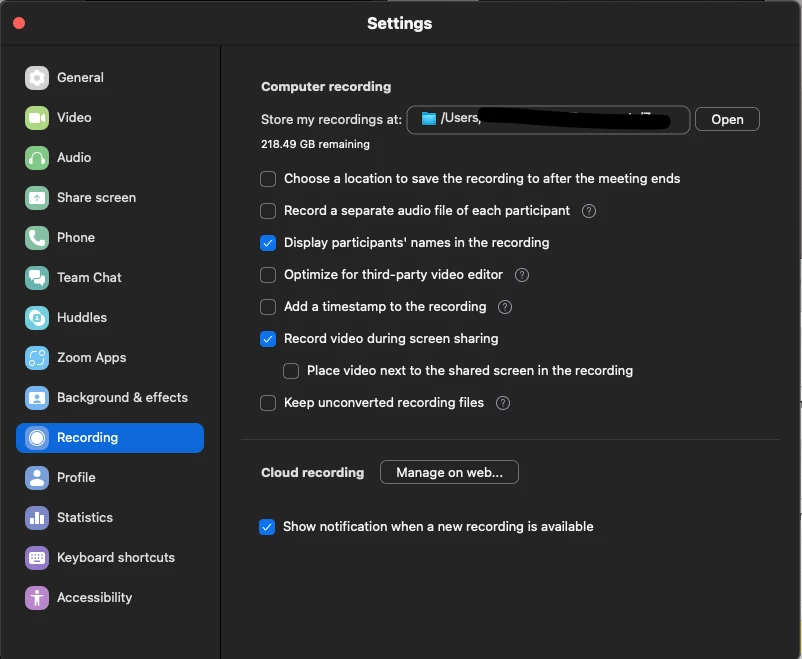Uncheck Display participants' names in the recording
The image size is (802, 659).
pos(268,243)
